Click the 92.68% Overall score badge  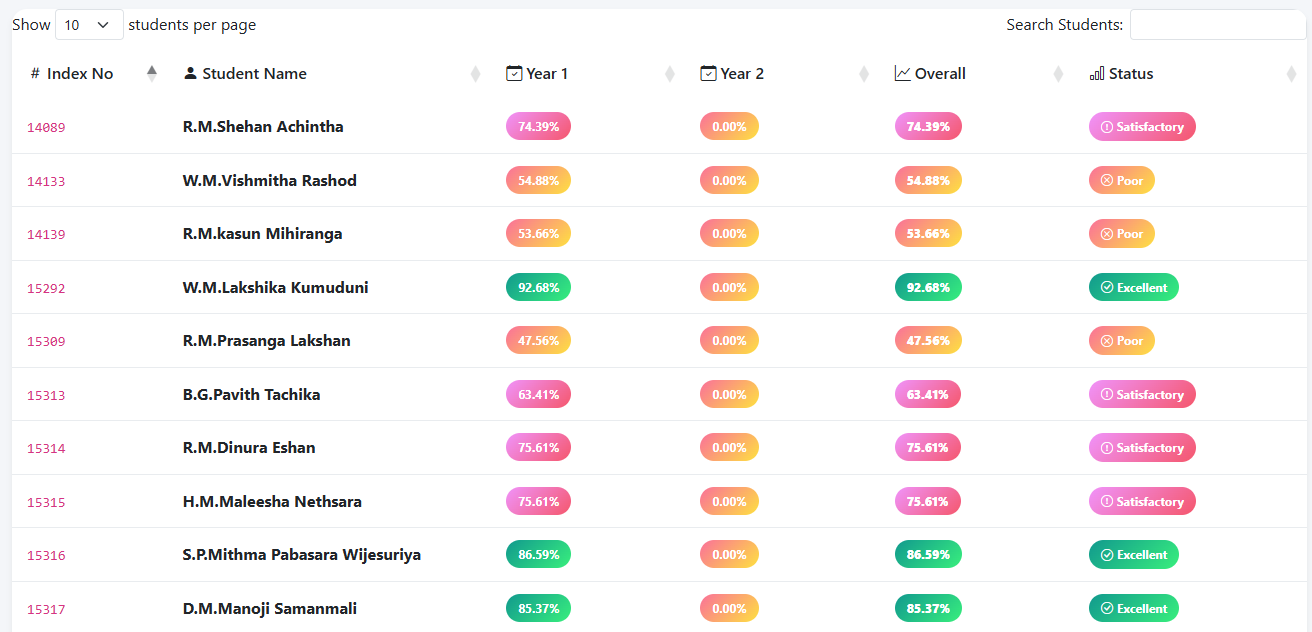click(x=928, y=287)
